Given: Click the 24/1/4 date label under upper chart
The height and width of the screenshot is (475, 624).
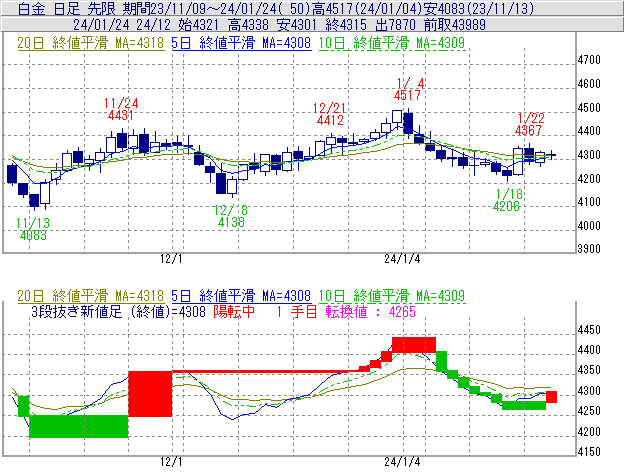Looking at the screenshot, I should click(x=402, y=259).
